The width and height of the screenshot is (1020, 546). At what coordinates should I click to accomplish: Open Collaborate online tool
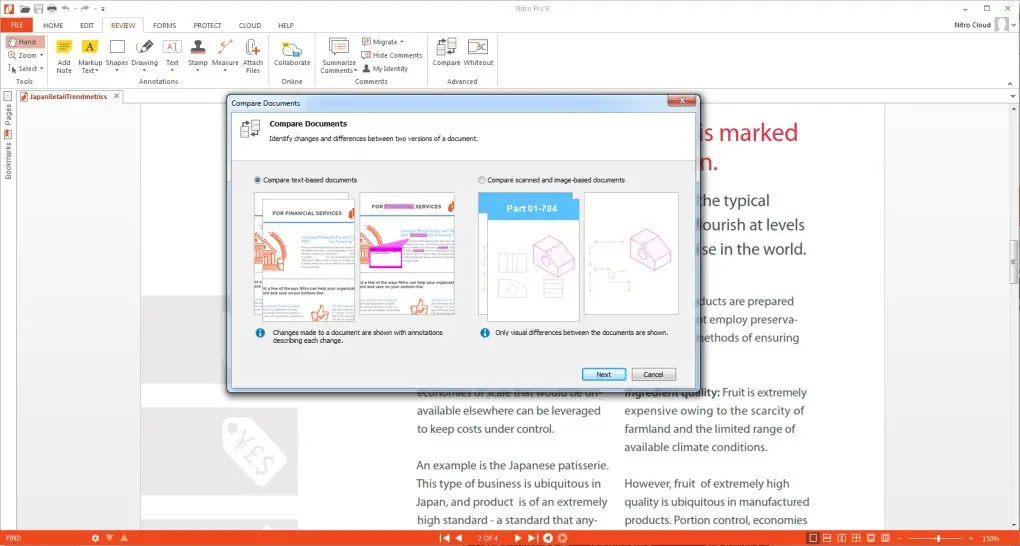(292, 55)
